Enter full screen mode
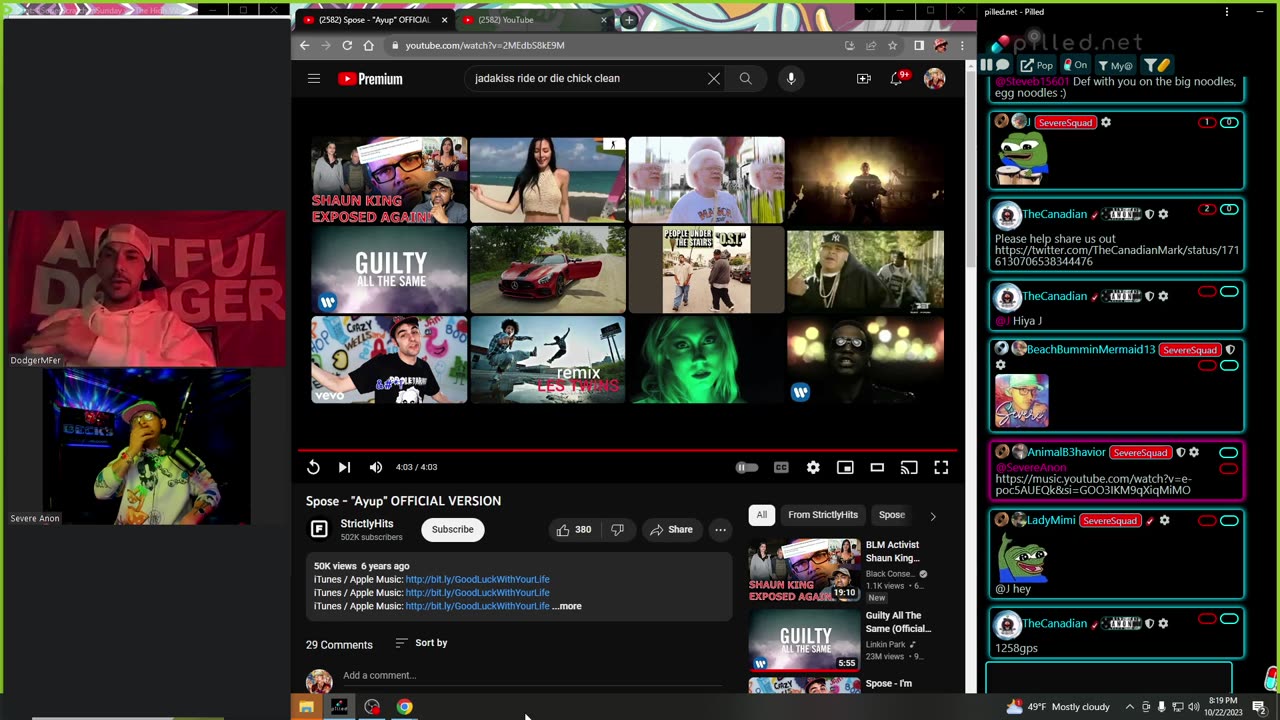 (941, 467)
